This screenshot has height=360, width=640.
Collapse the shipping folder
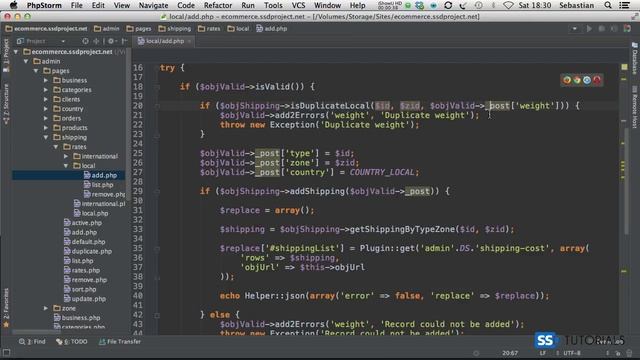click(x=46, y=137)
